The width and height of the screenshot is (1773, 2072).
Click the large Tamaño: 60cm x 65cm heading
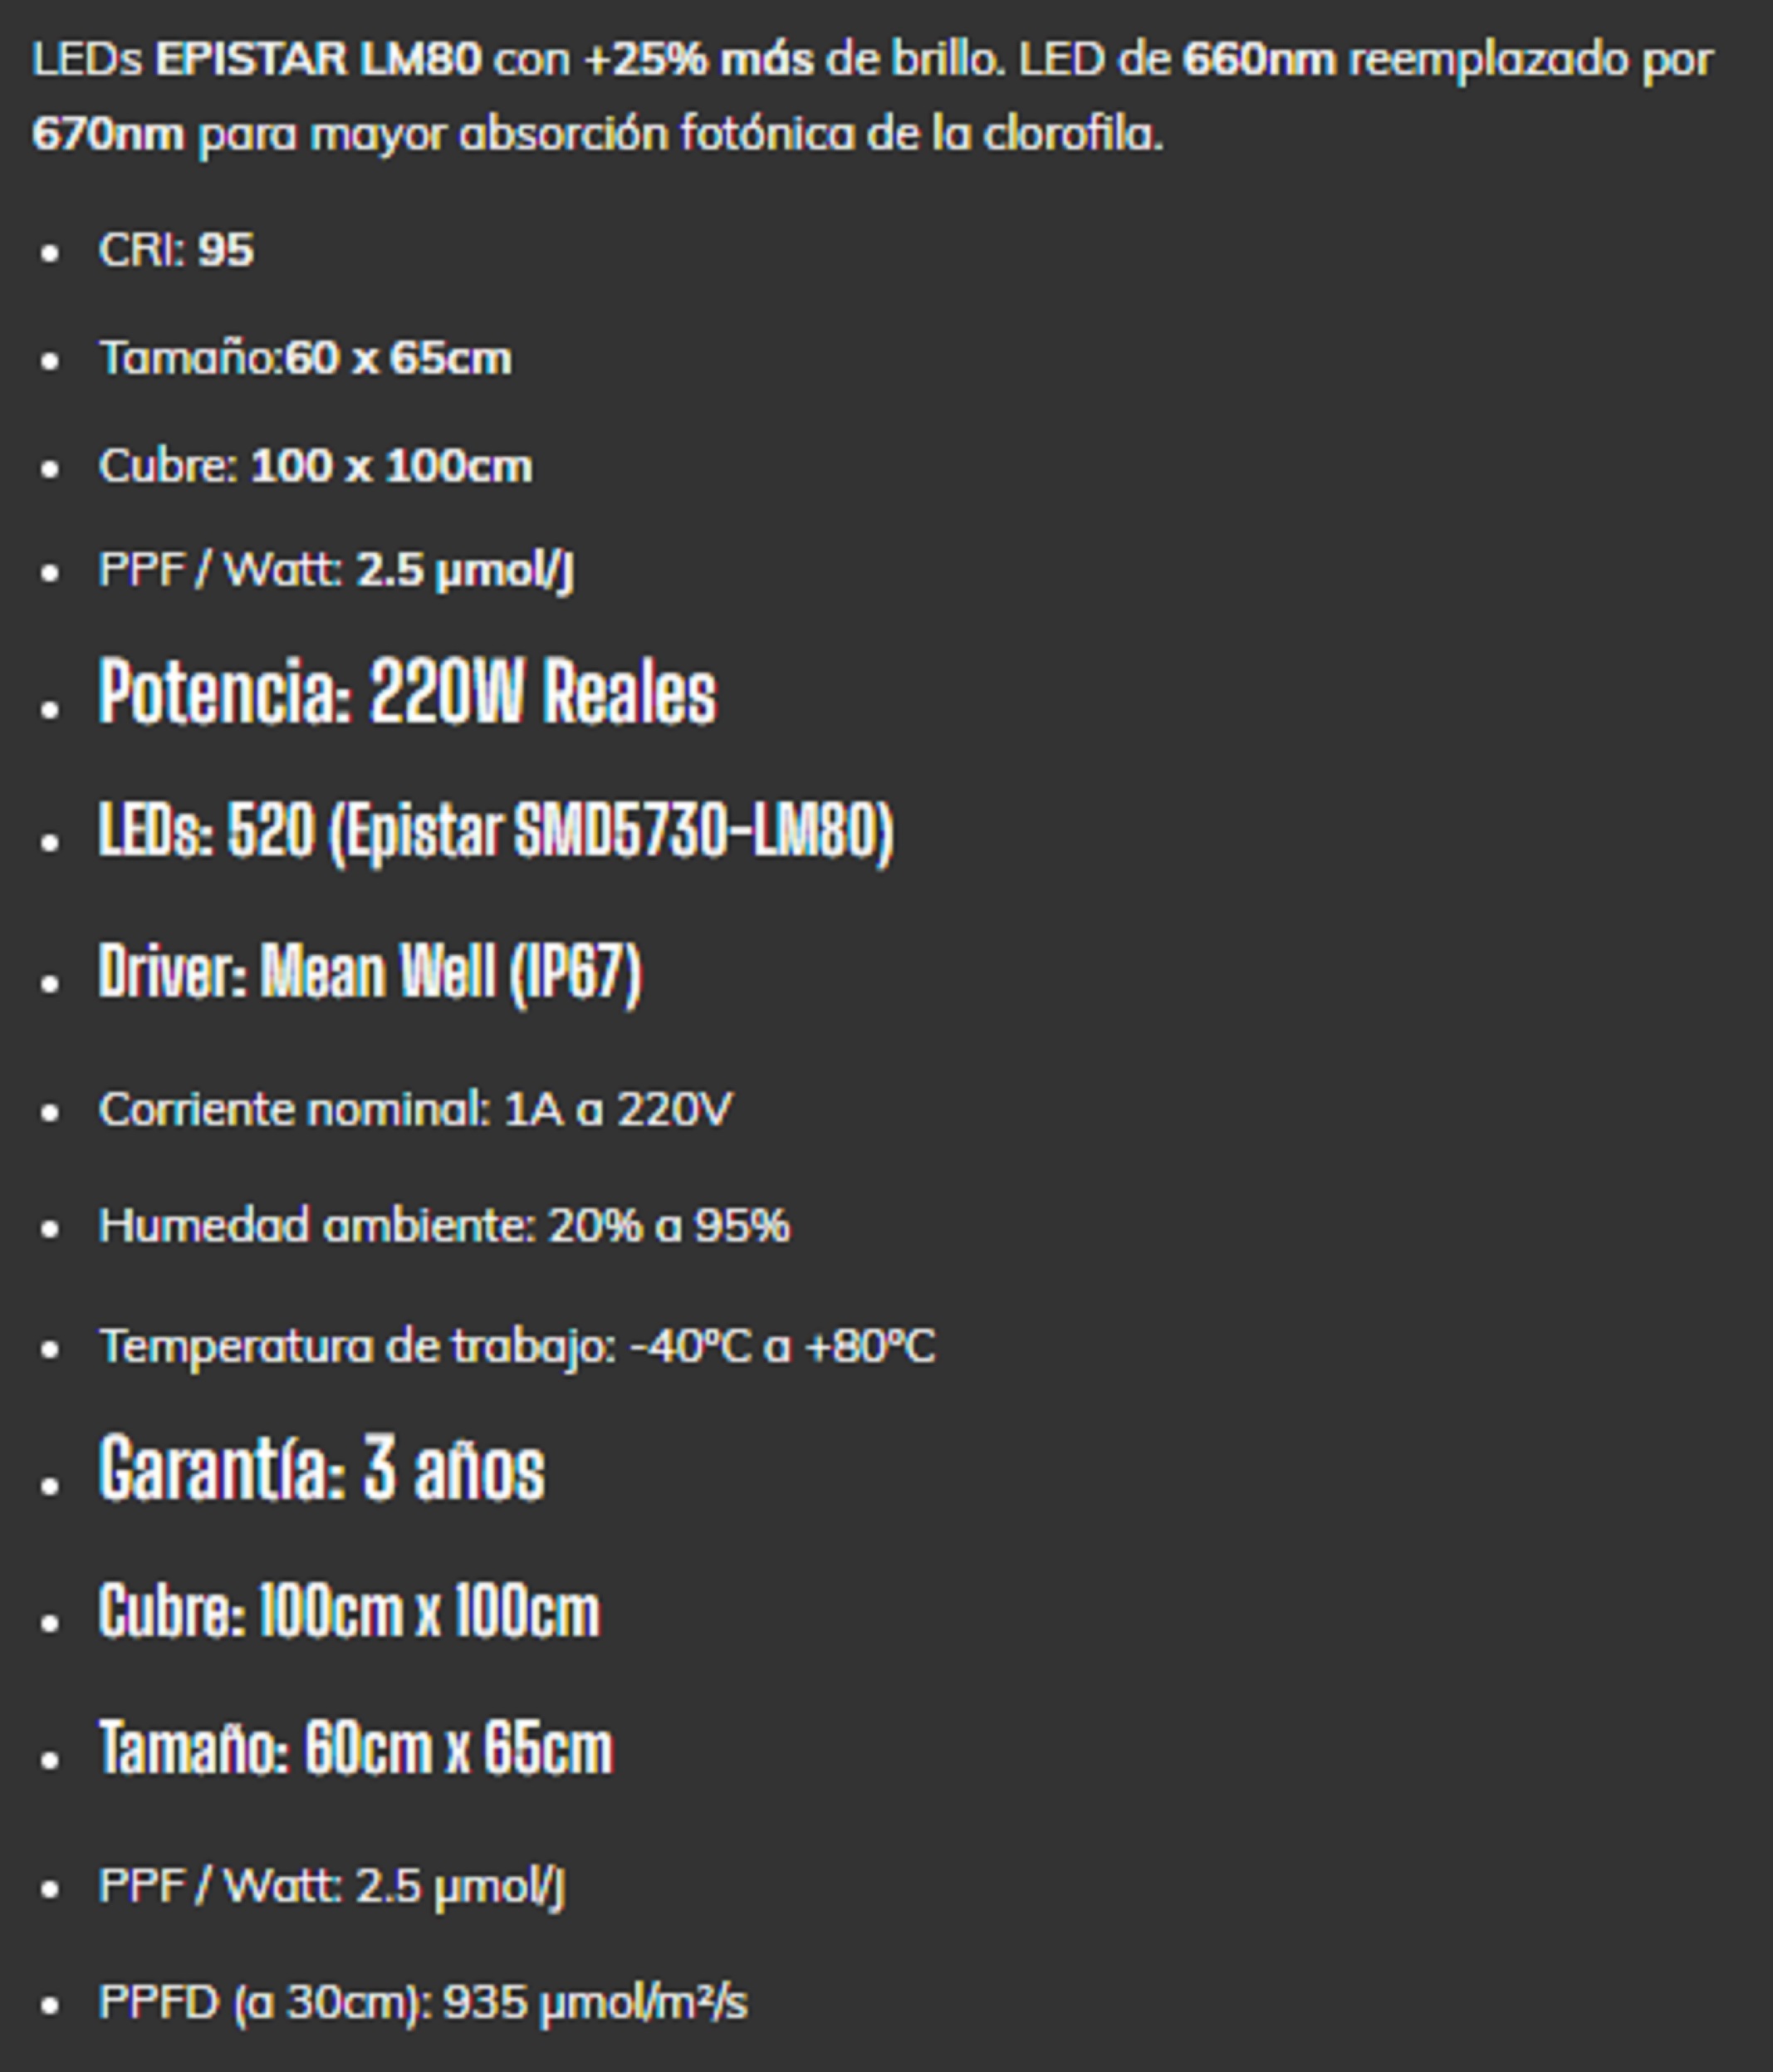pyautogui.click(x=355, y=1749)
